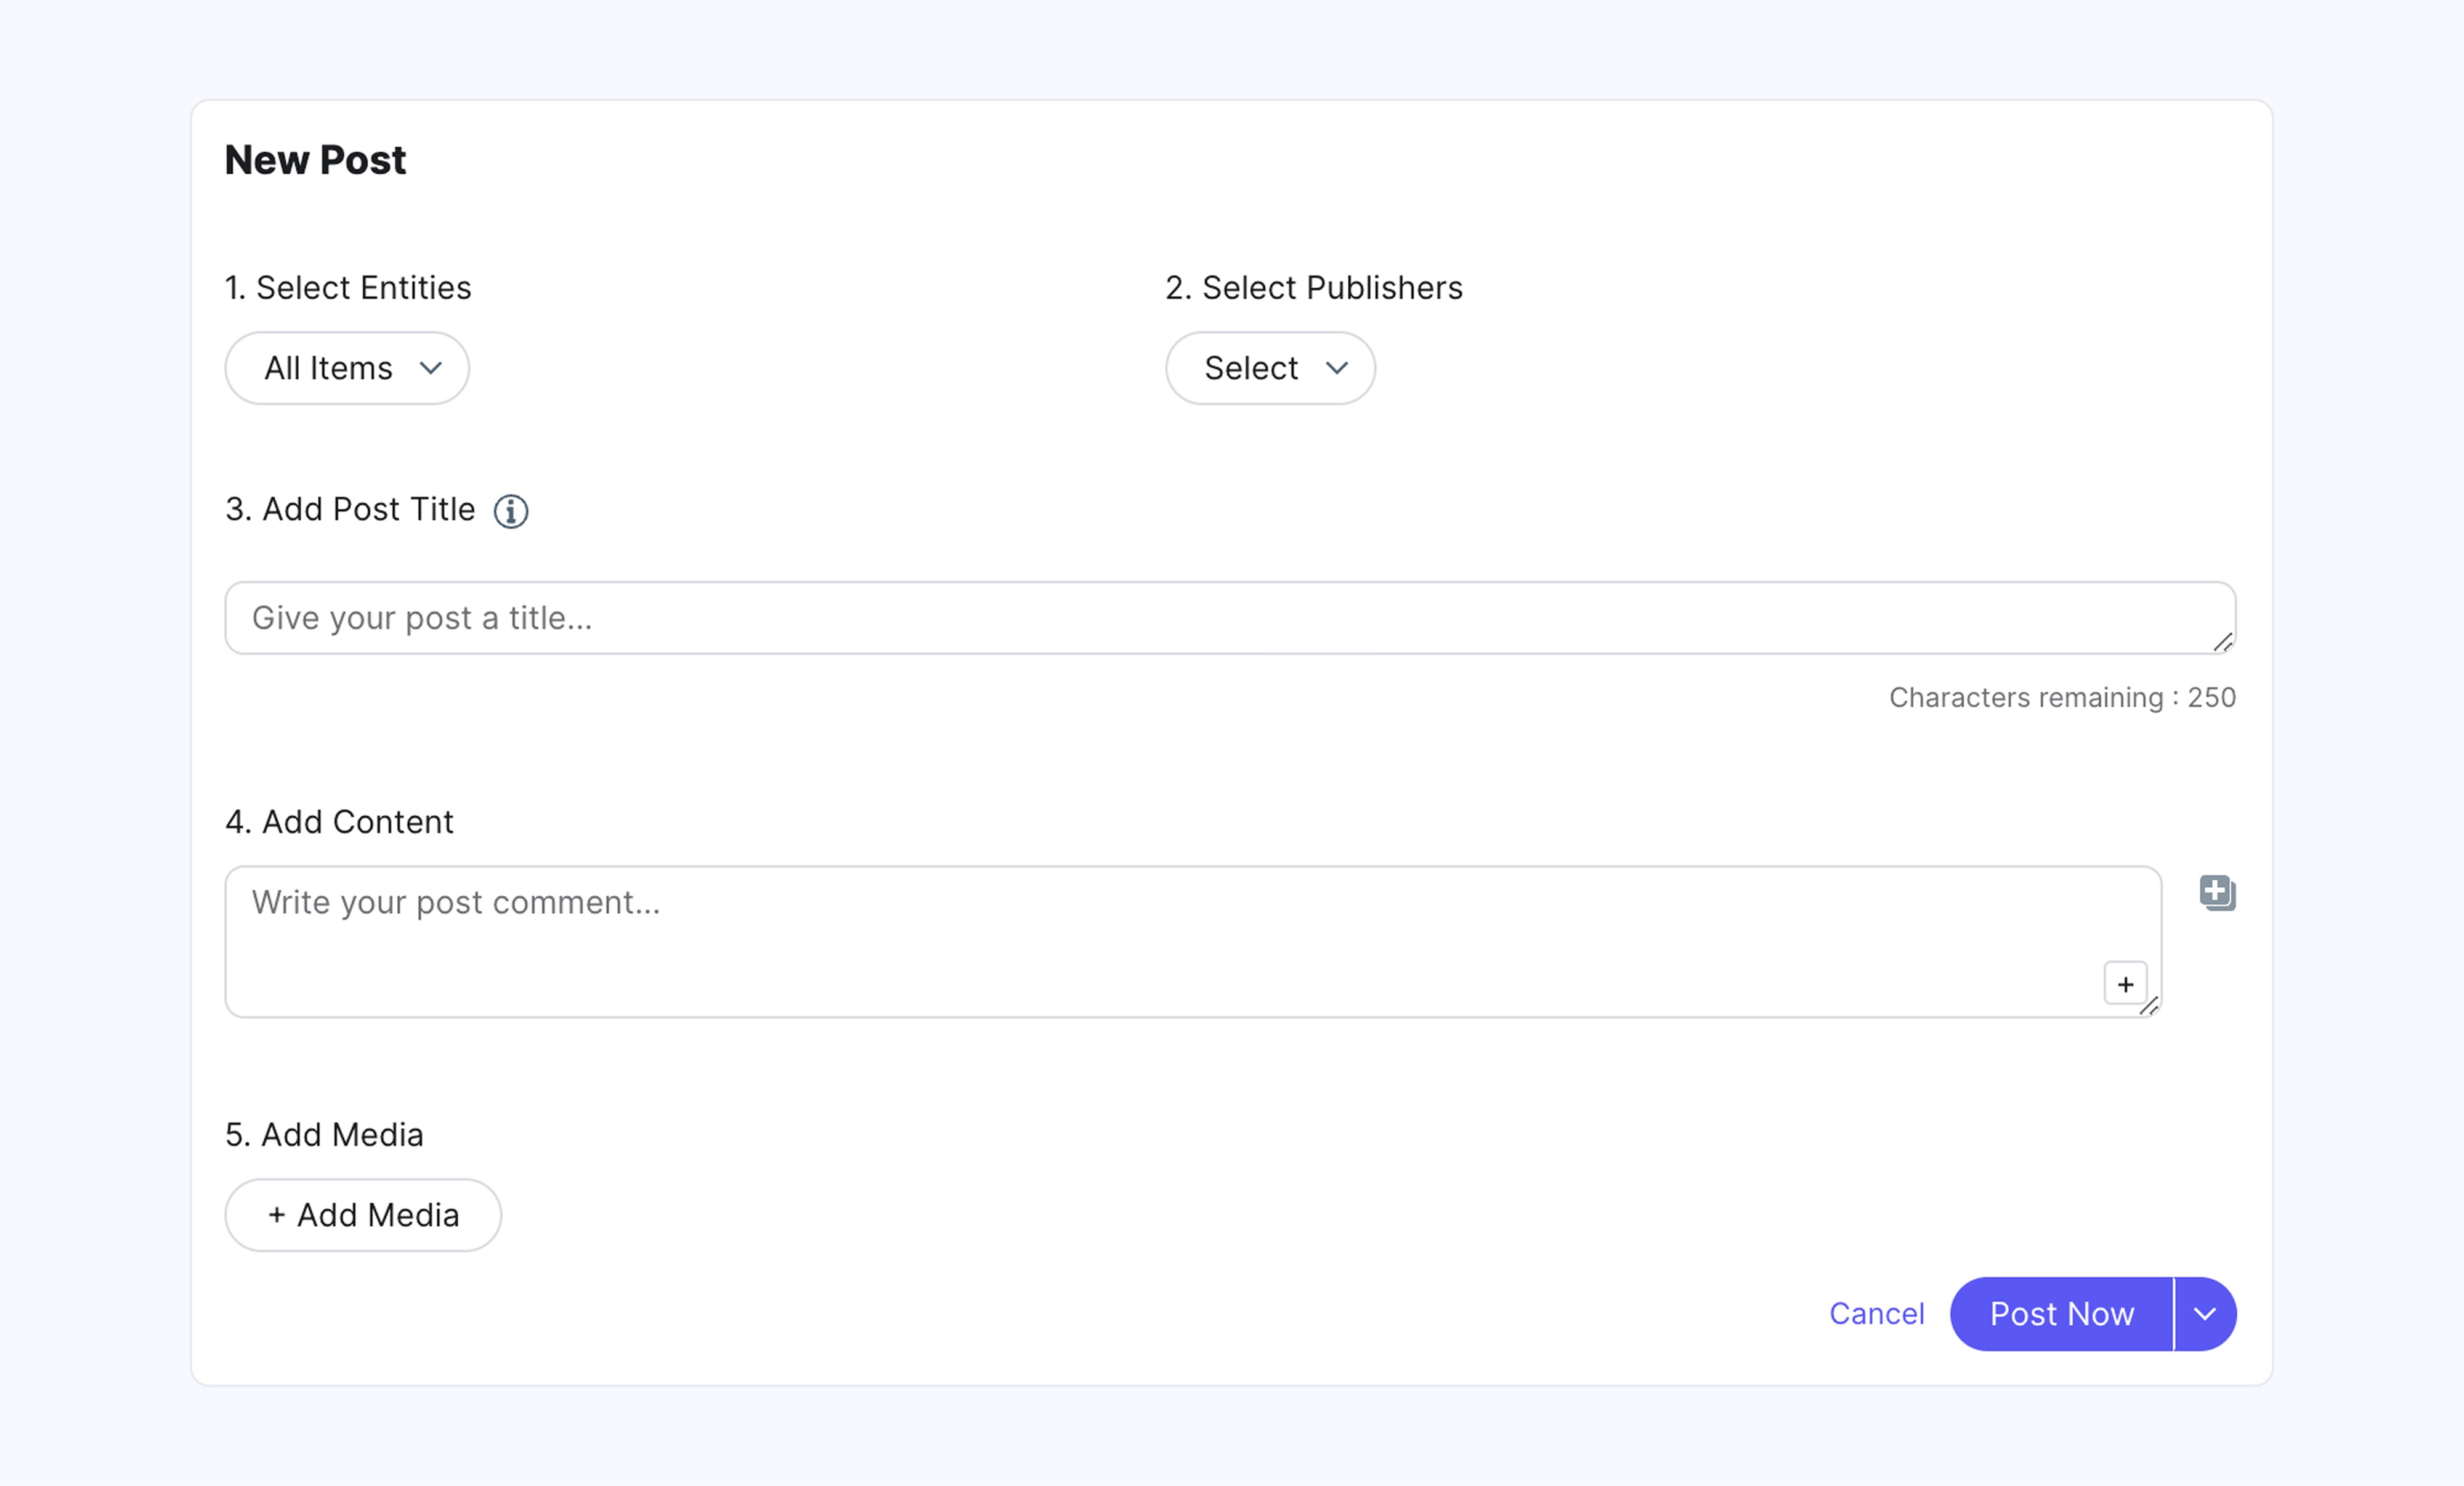Click the Cancel link
The width and height of the screenshot is (2464, 1486).
tap(1876, 1314)
